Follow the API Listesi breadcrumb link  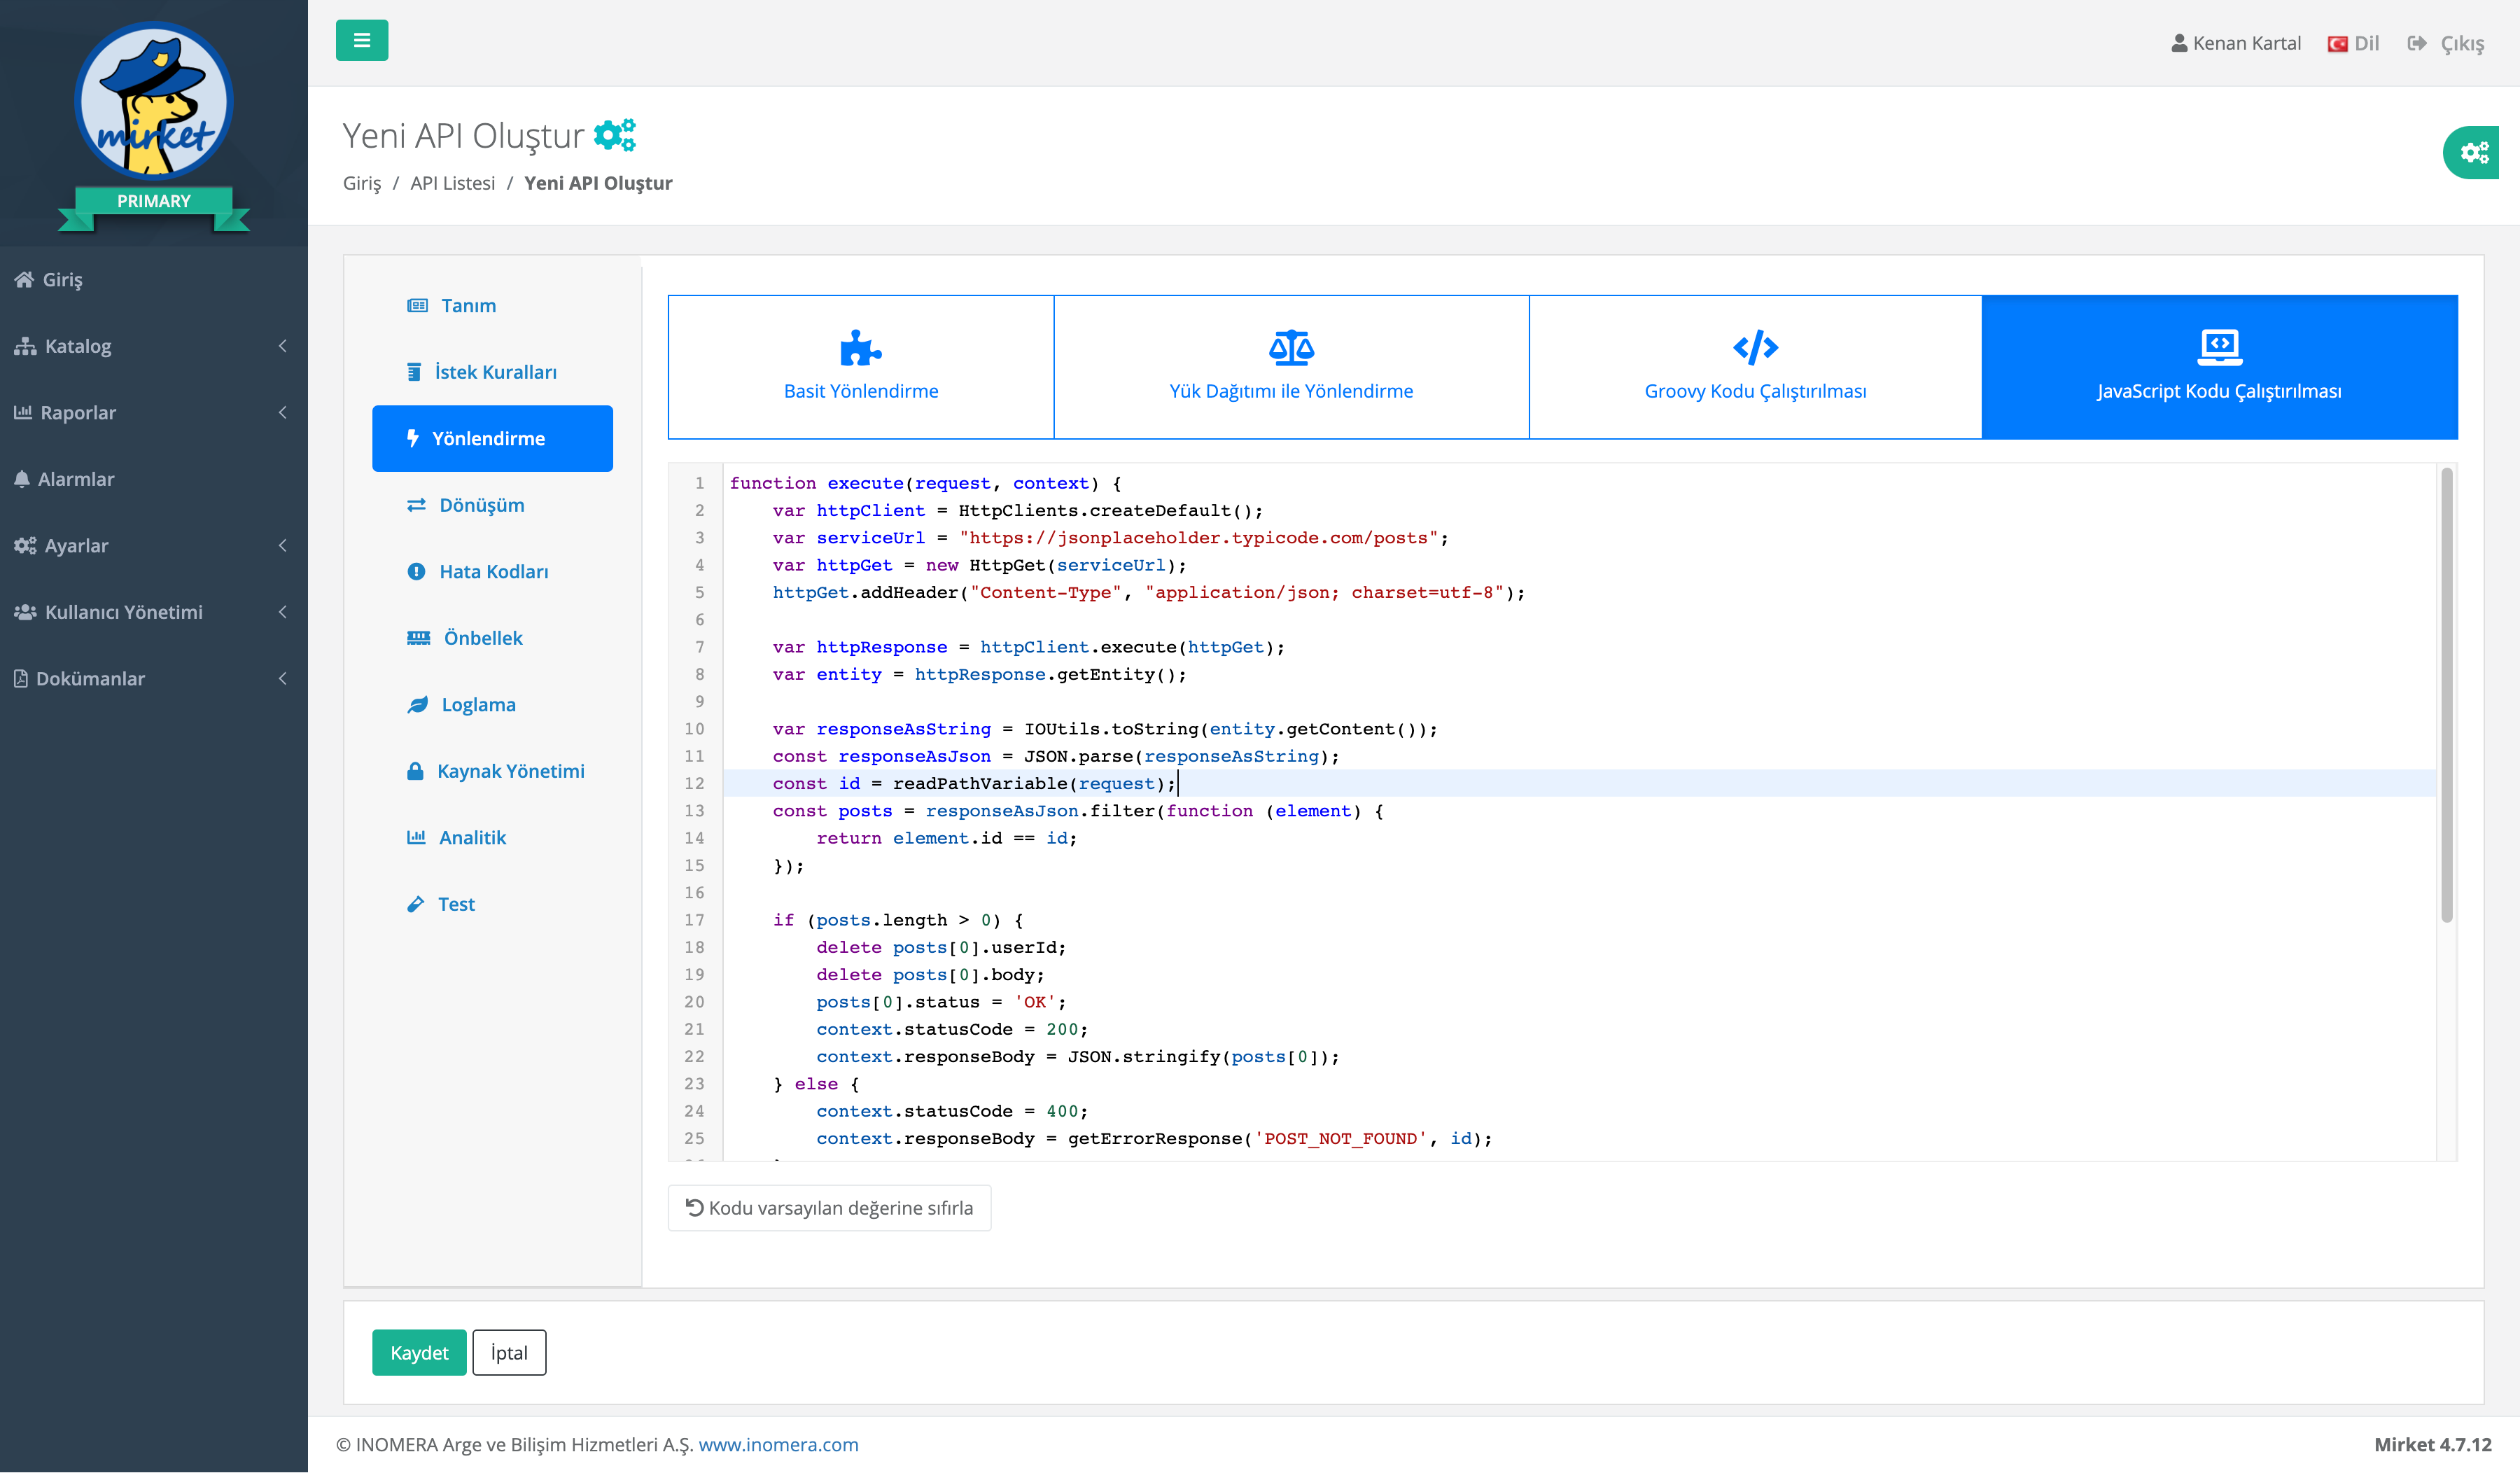tap(452, 183)
